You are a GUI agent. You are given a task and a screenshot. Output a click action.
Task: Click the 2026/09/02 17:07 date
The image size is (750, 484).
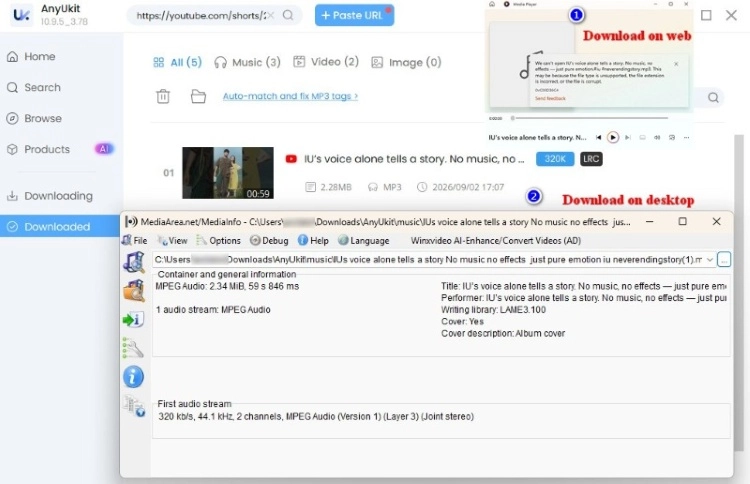[468, 187]
